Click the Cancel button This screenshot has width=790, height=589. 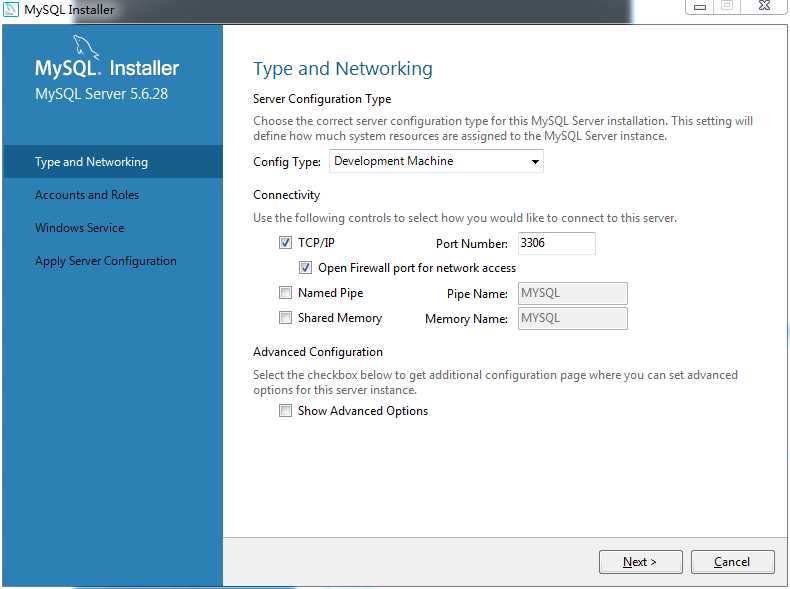733,562
